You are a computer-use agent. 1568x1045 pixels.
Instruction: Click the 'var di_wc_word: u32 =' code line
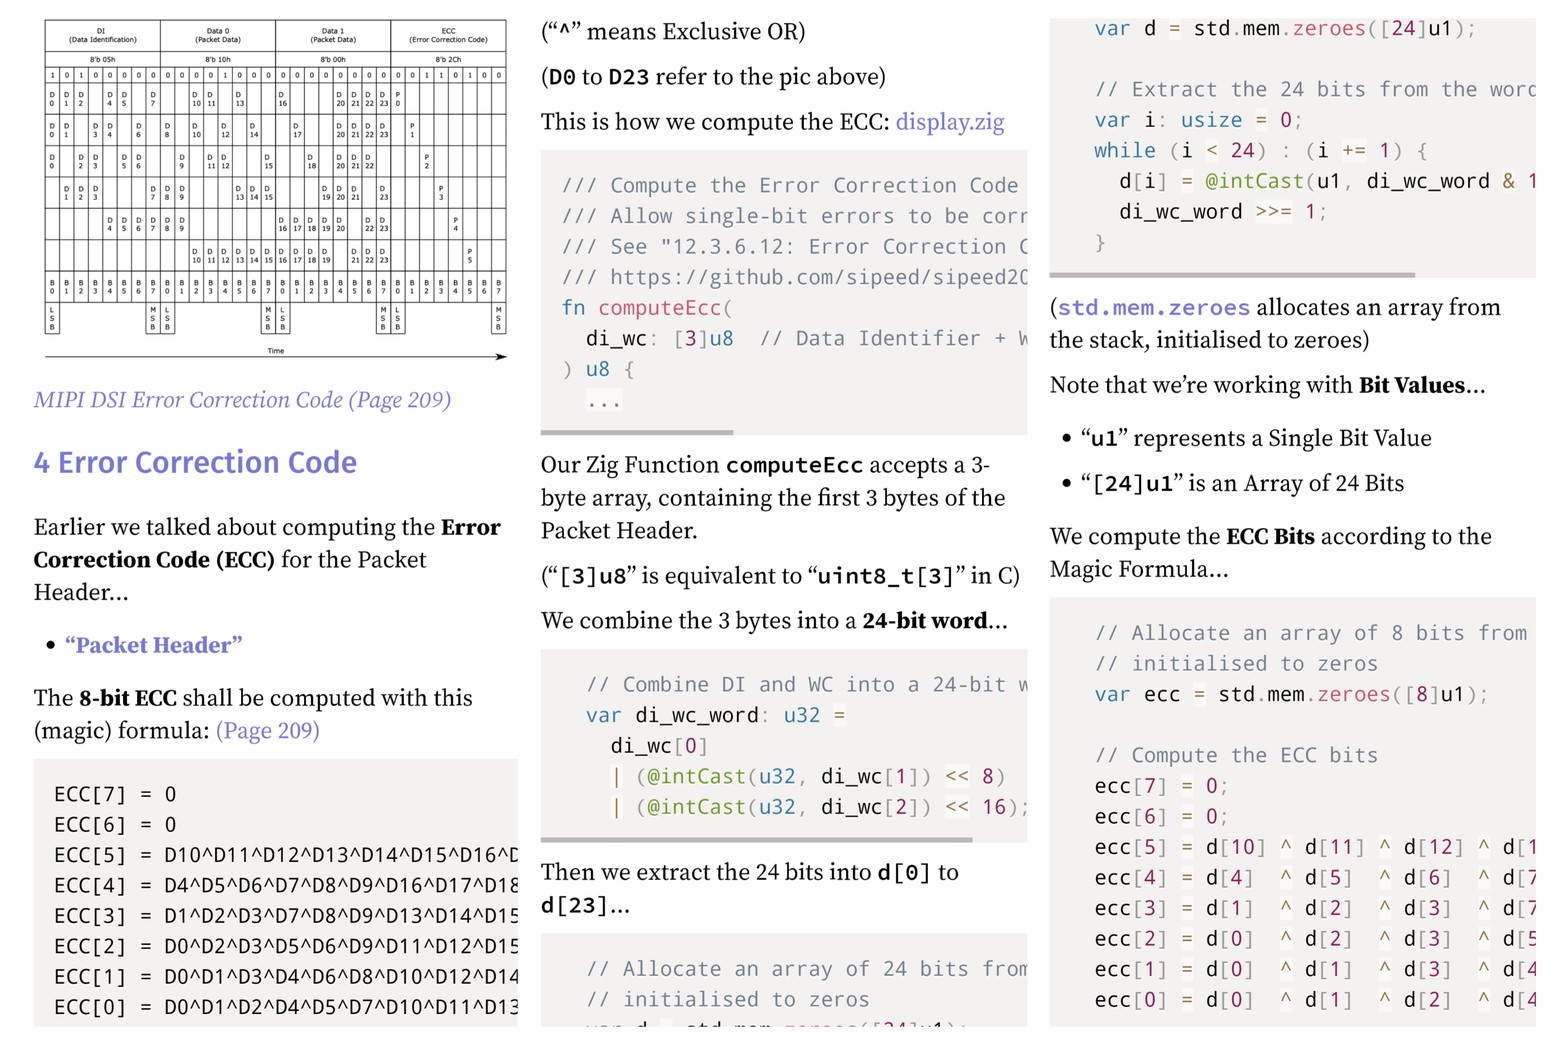pos(715,715)
